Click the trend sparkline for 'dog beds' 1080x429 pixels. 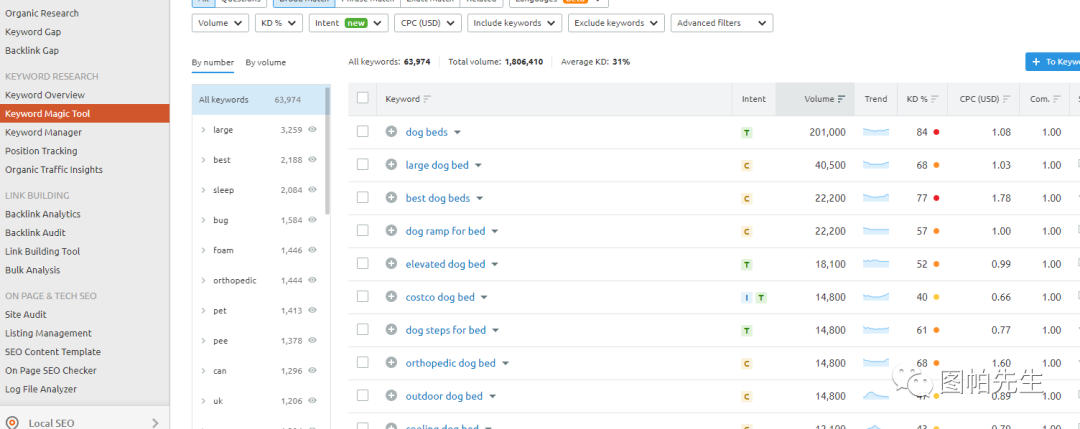click(x=875, y=132)
